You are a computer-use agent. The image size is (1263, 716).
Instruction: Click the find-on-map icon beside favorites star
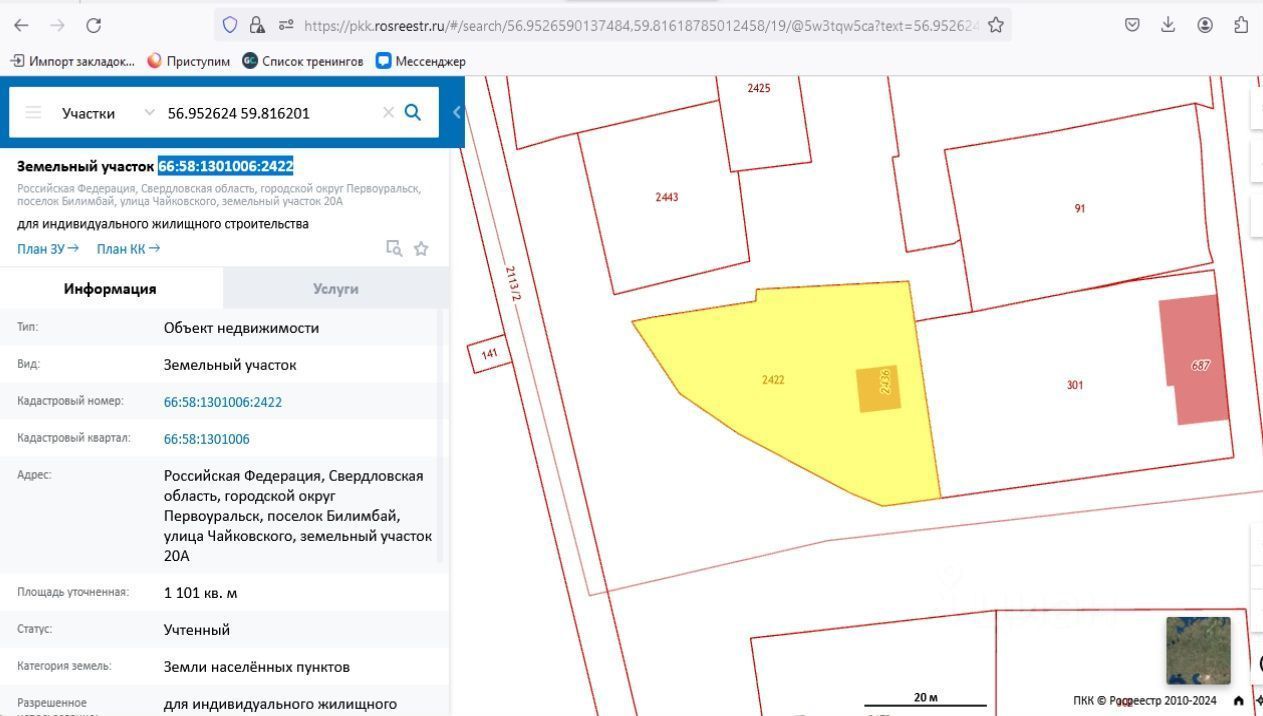394,249
